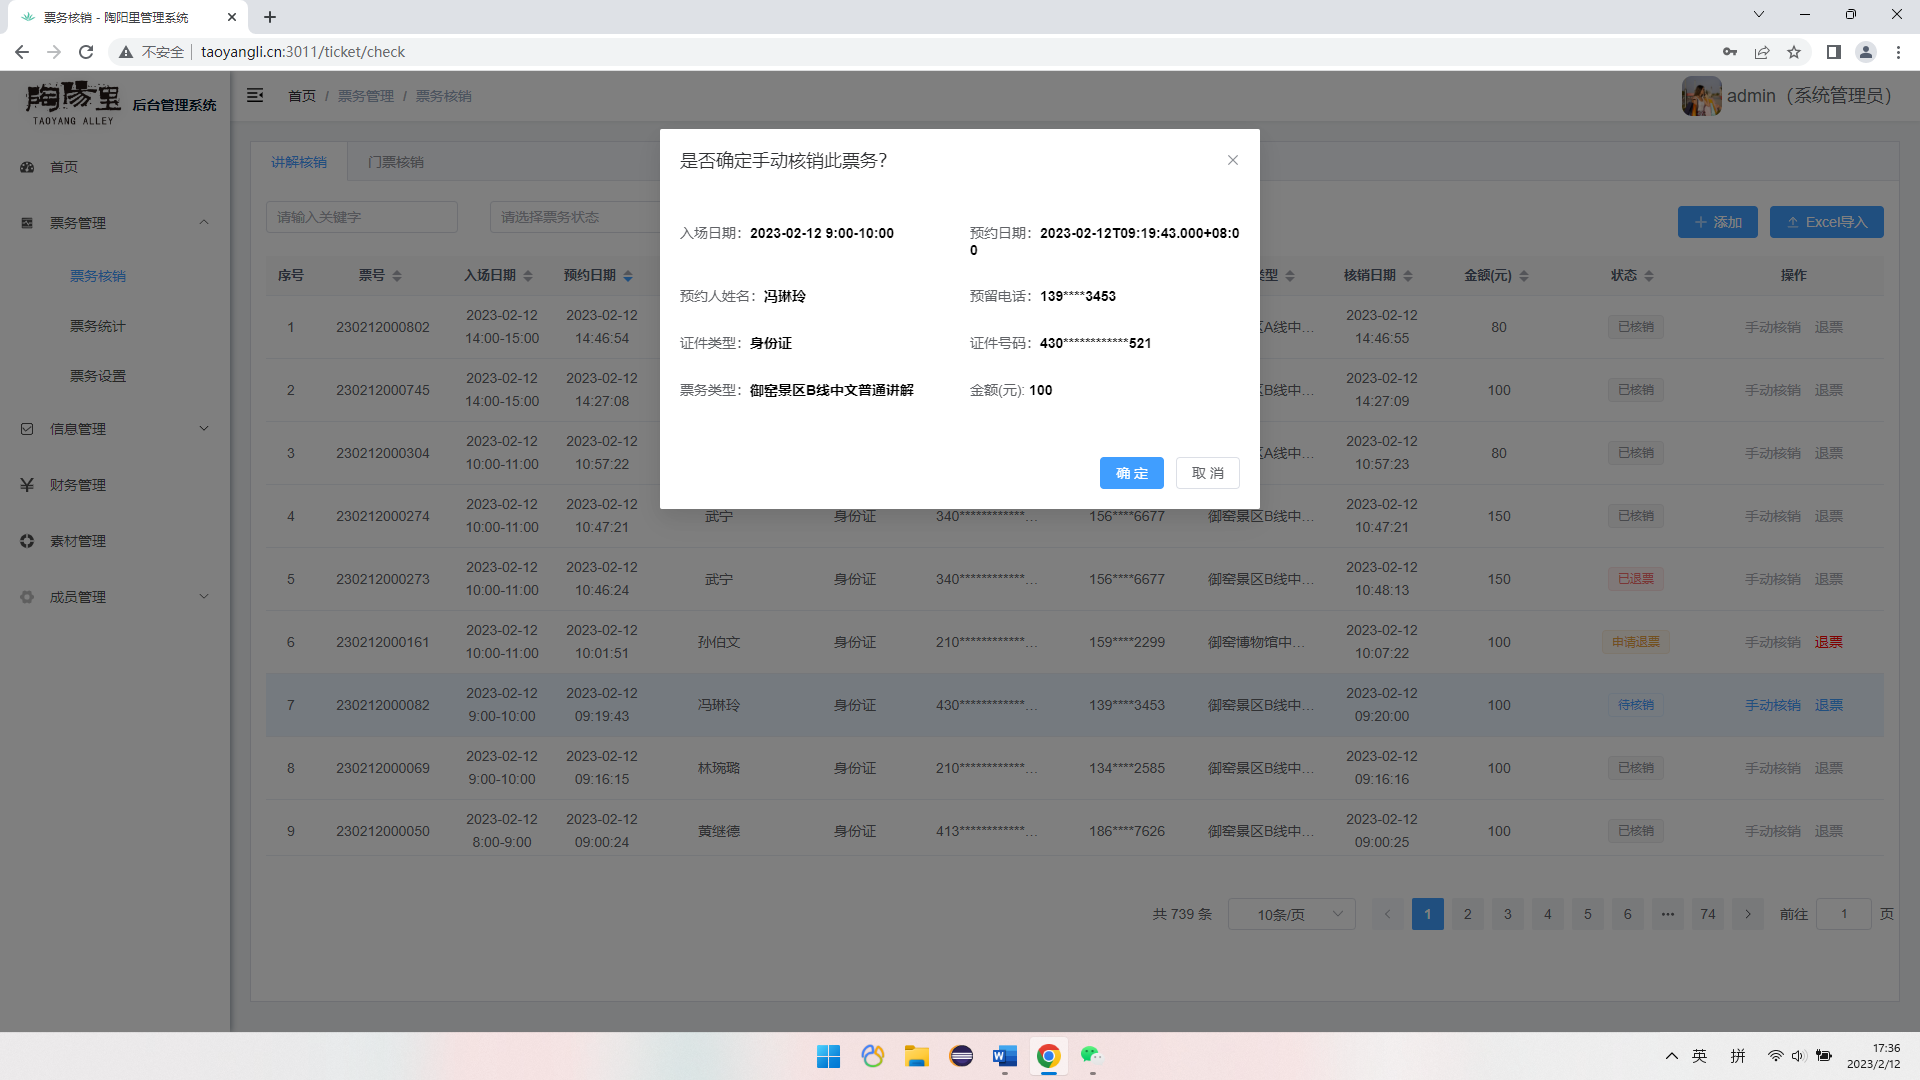Open Word from the taskbar
The height and width of the screenshot is (1080, 1920).
coord(1004,1056)
